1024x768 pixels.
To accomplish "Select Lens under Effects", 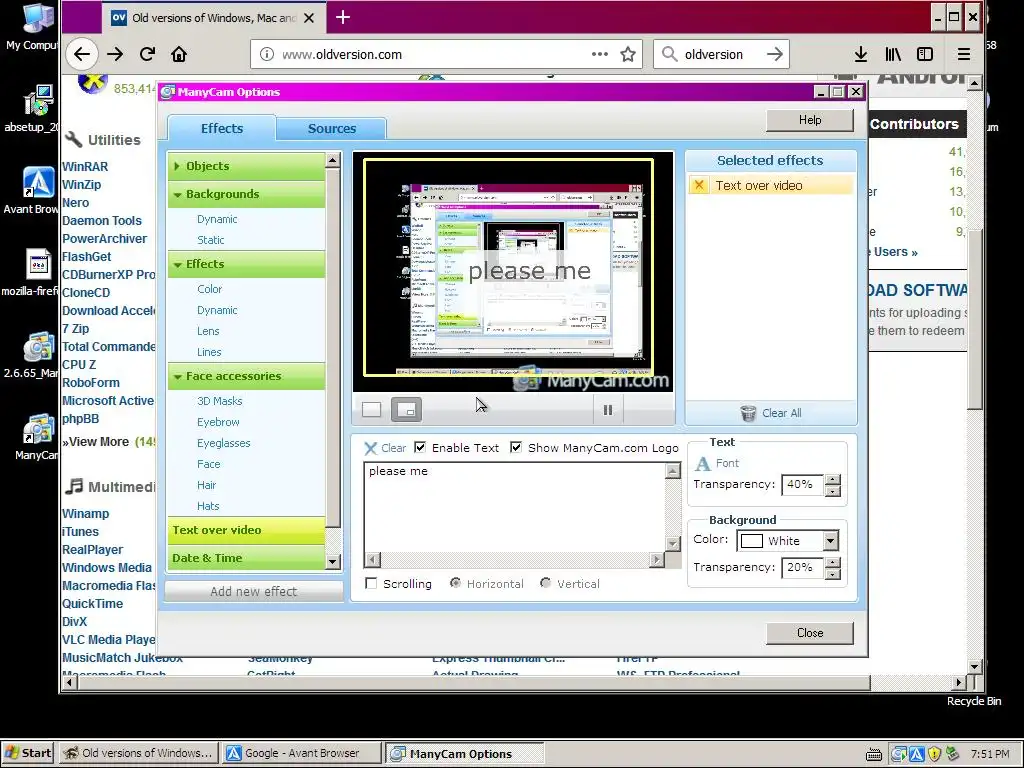I will pos(208,331).
